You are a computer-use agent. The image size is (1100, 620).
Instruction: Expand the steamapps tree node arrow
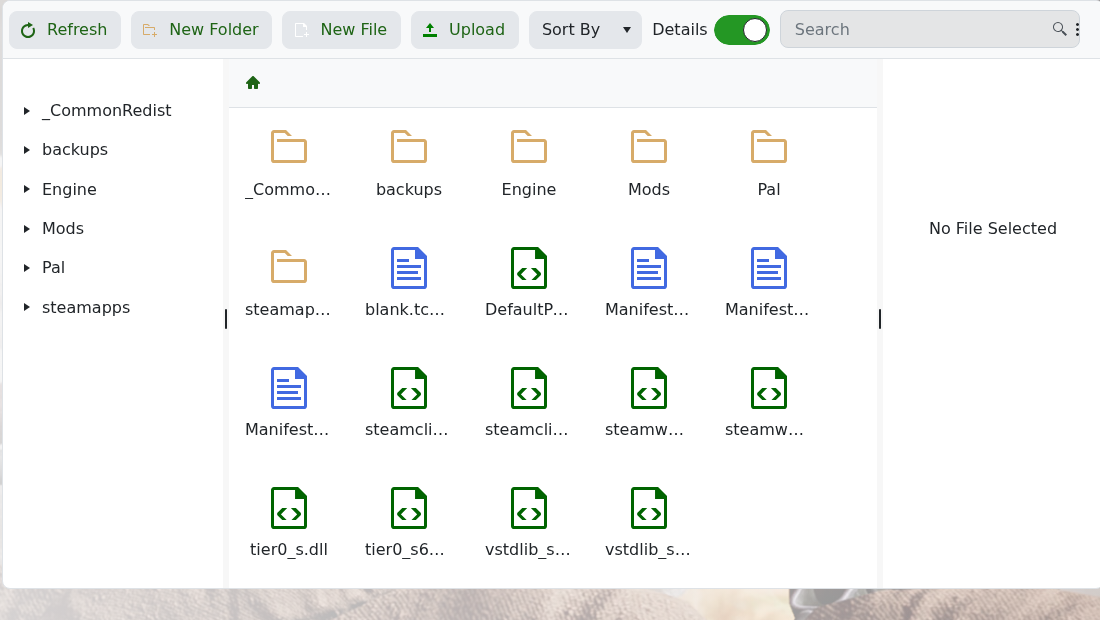tap(26, 307)
